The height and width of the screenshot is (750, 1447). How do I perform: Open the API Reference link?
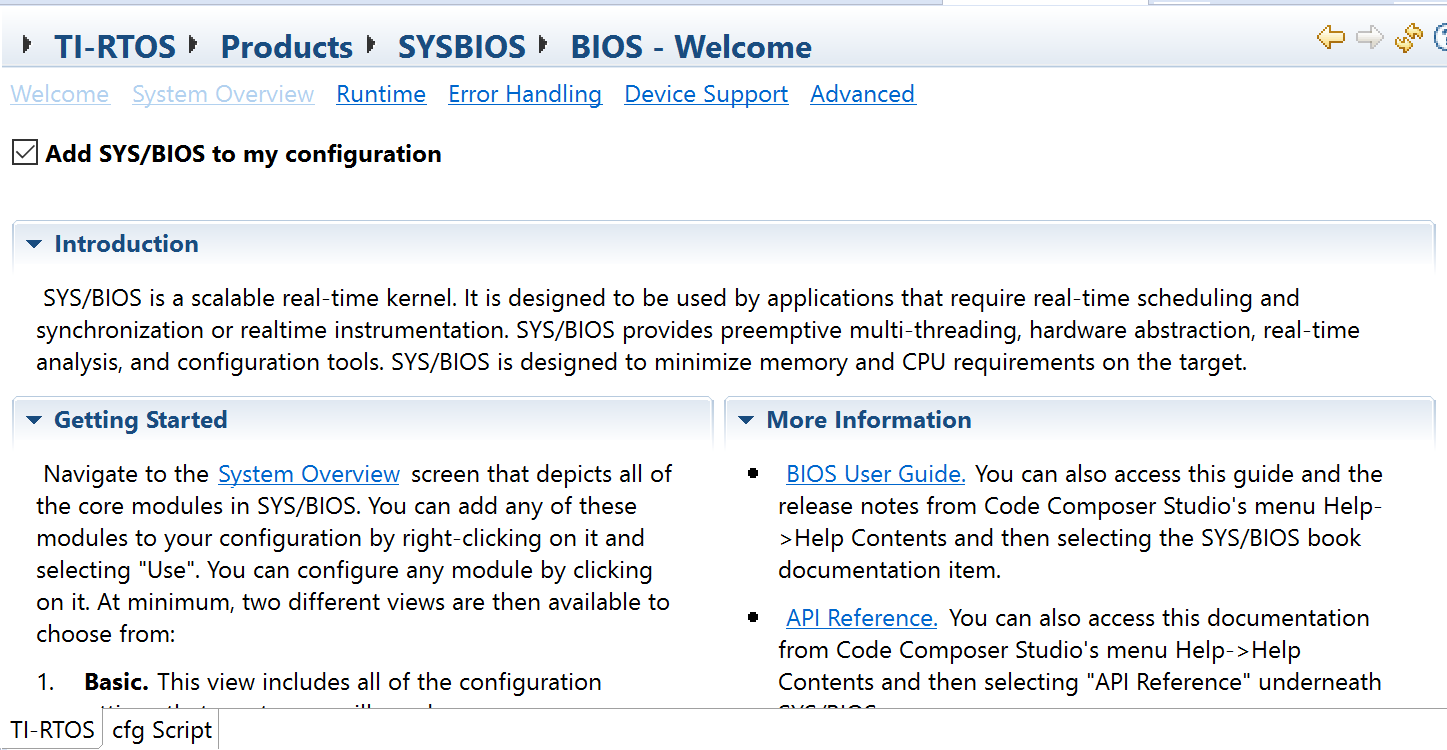pos(862,618)
